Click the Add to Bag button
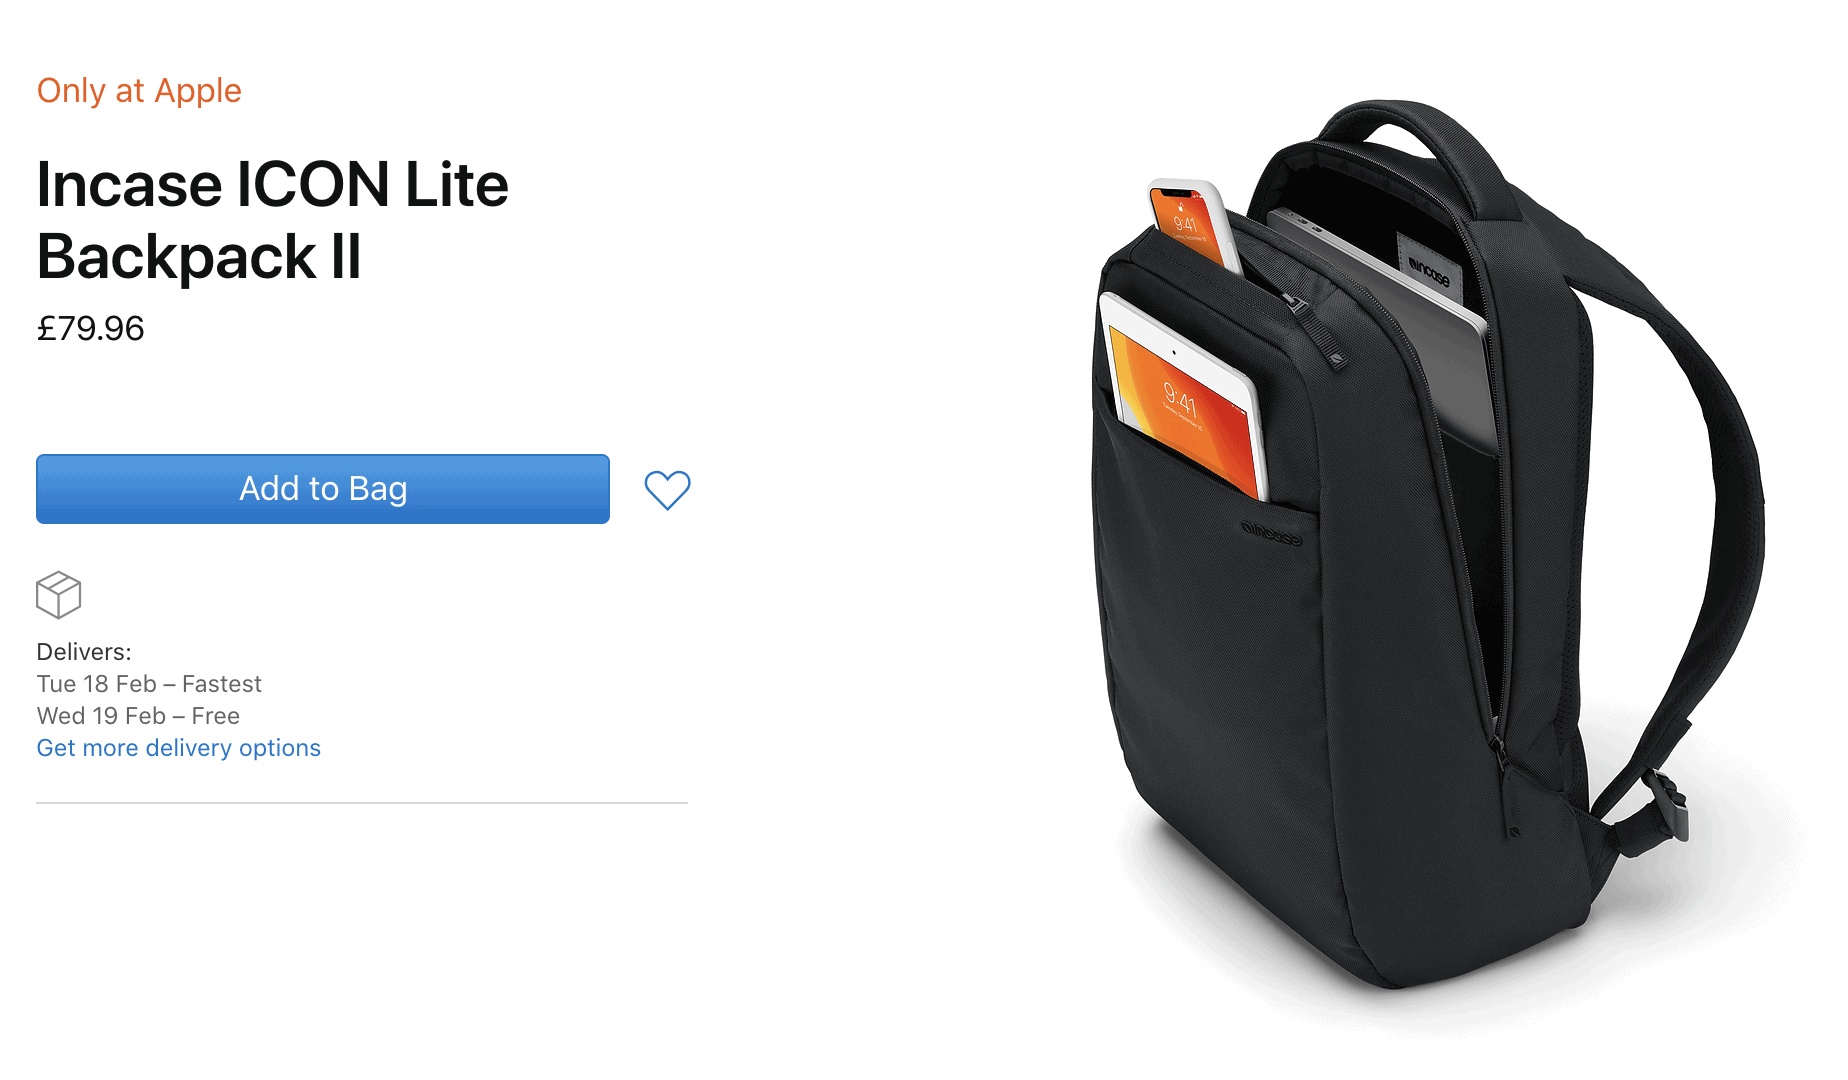 pyautogui.click(x=323, y=489)
